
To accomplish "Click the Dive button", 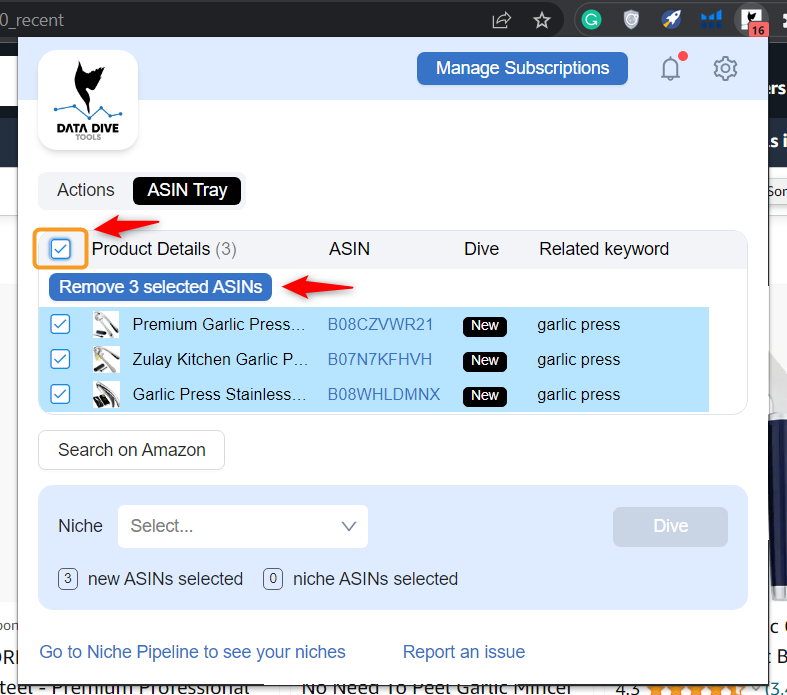I will (x=671, y=526).
